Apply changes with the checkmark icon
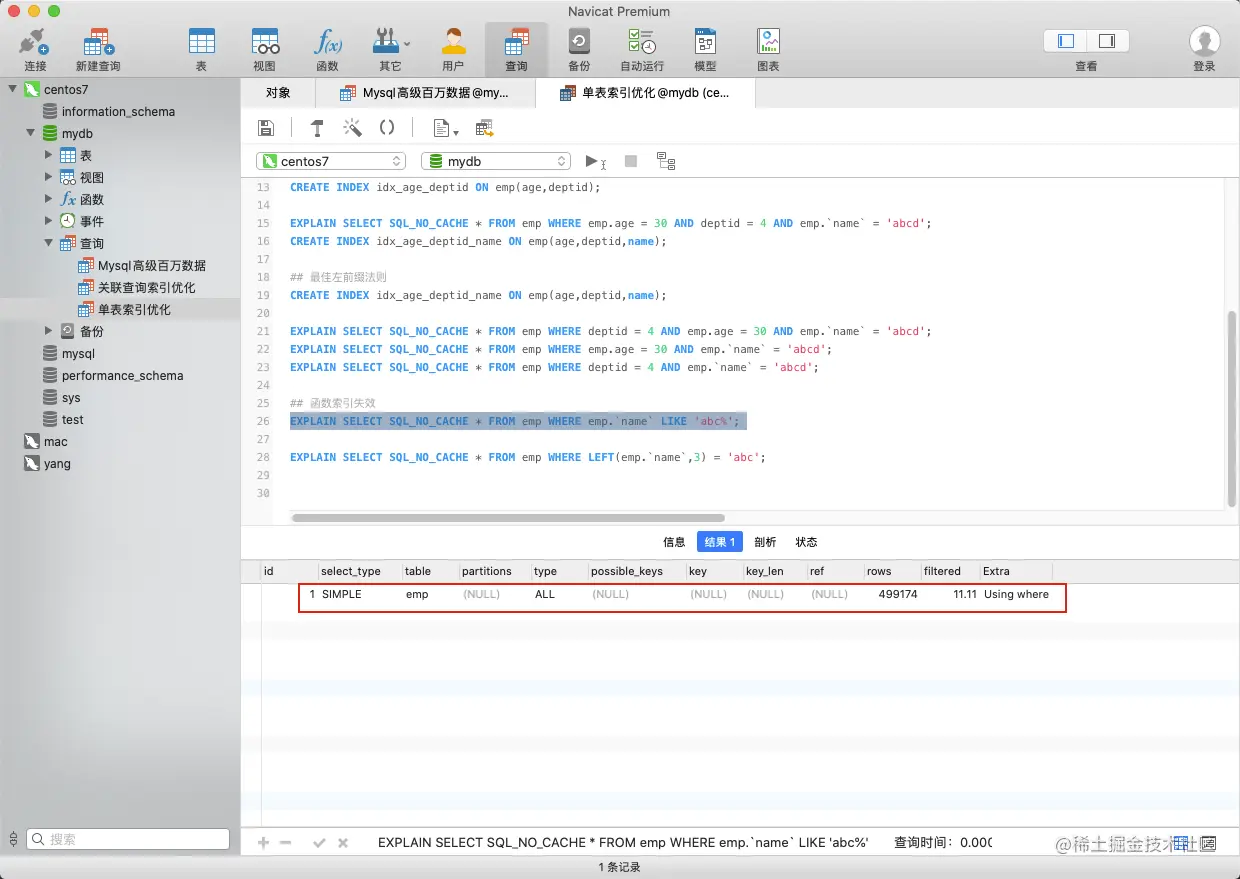 (x=320, y=843)
